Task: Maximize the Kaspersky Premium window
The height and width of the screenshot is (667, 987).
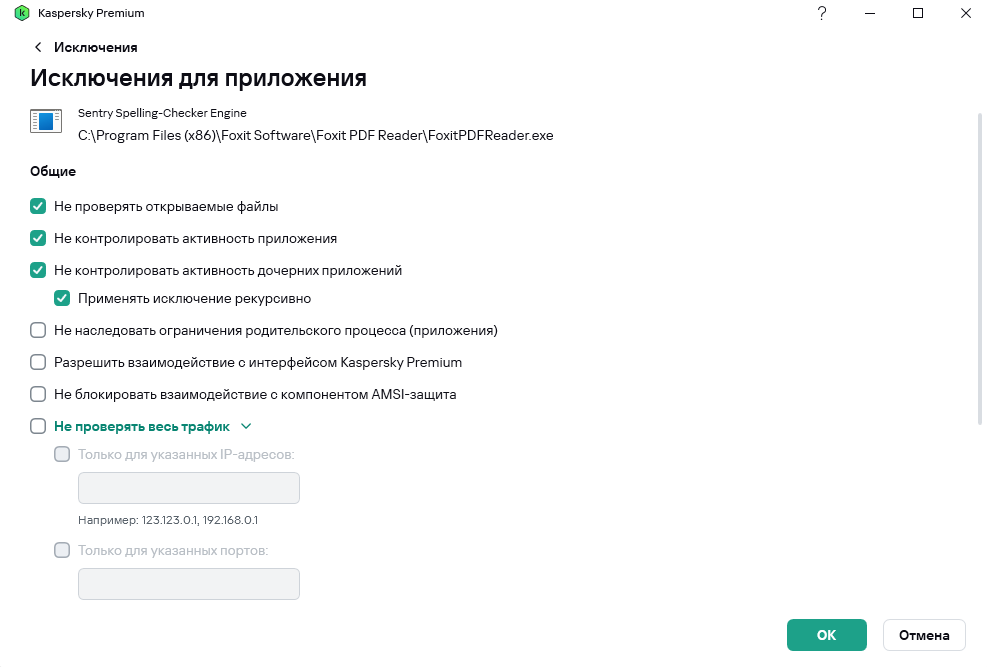Action: point(917,13)
